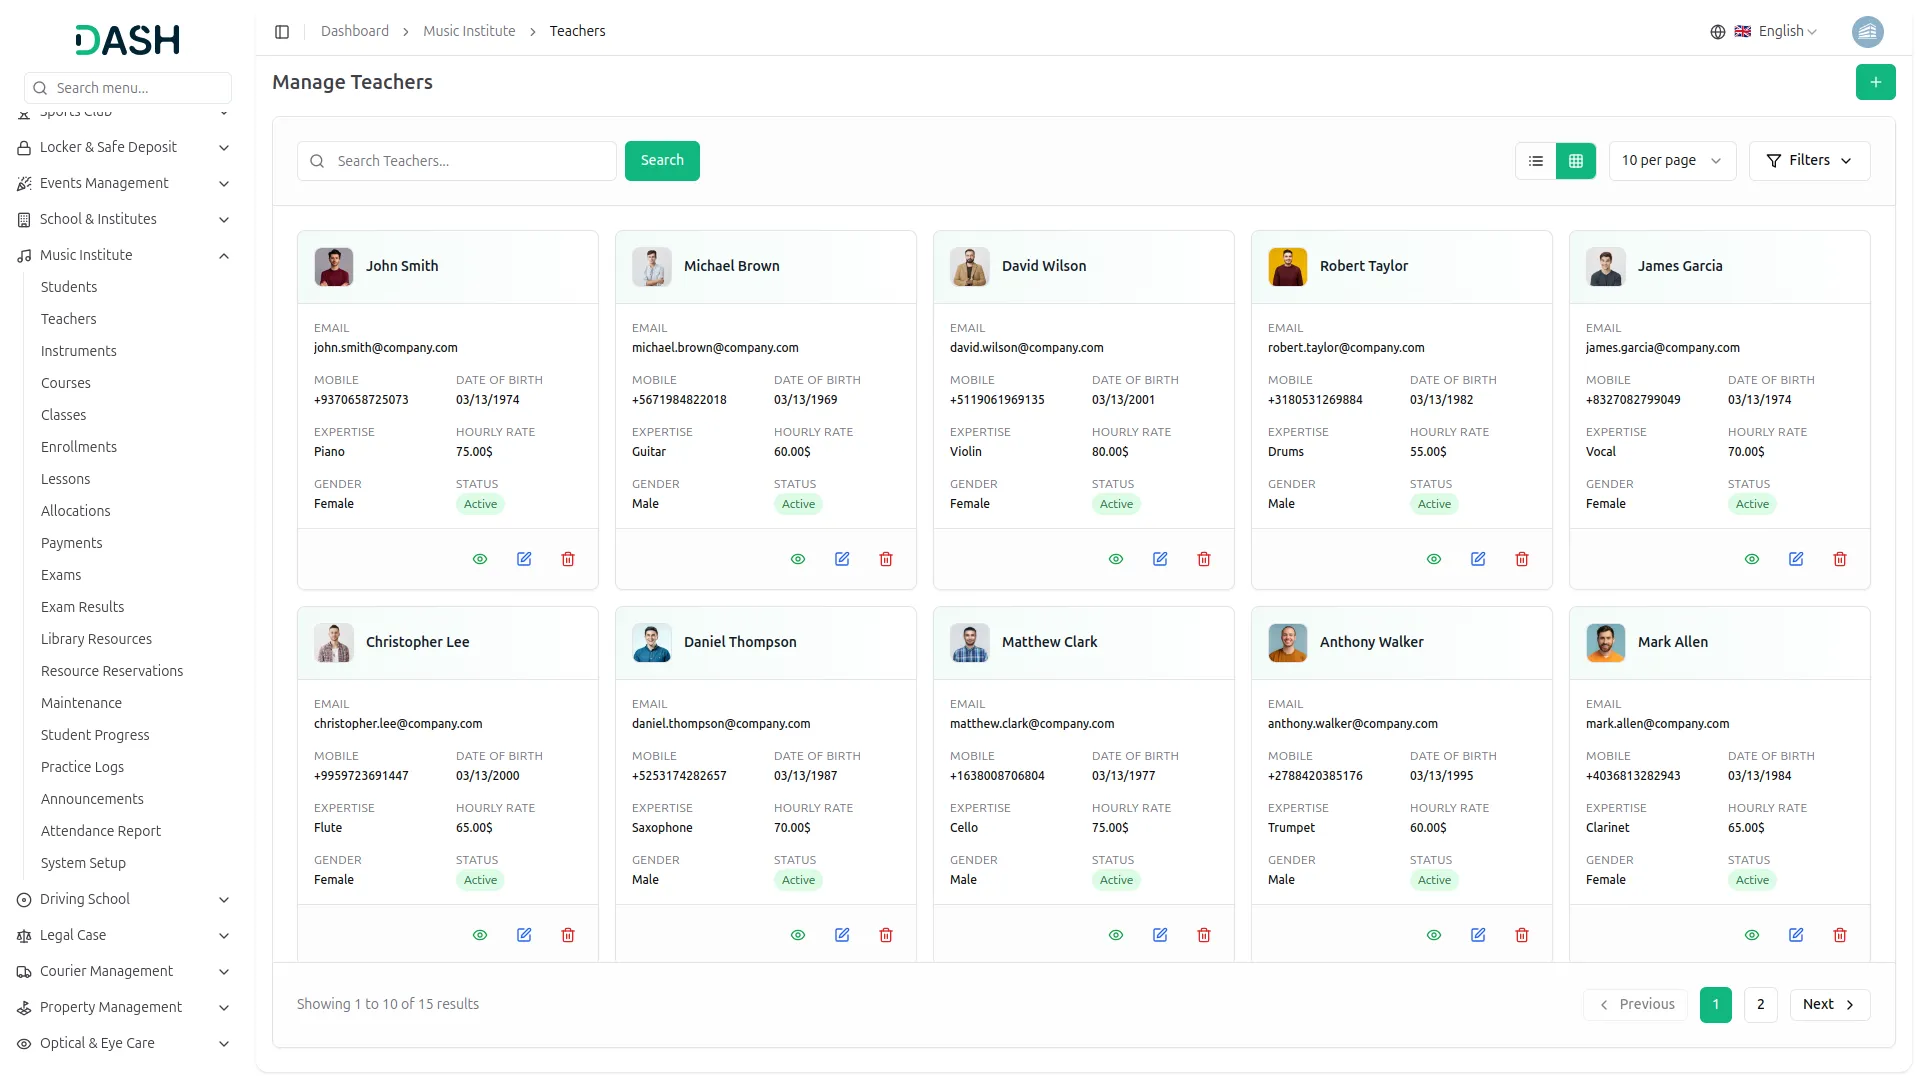Open Instruments in the Music Institute menu
This screenshot has height=1080, width=1920.
pos(79,351)
